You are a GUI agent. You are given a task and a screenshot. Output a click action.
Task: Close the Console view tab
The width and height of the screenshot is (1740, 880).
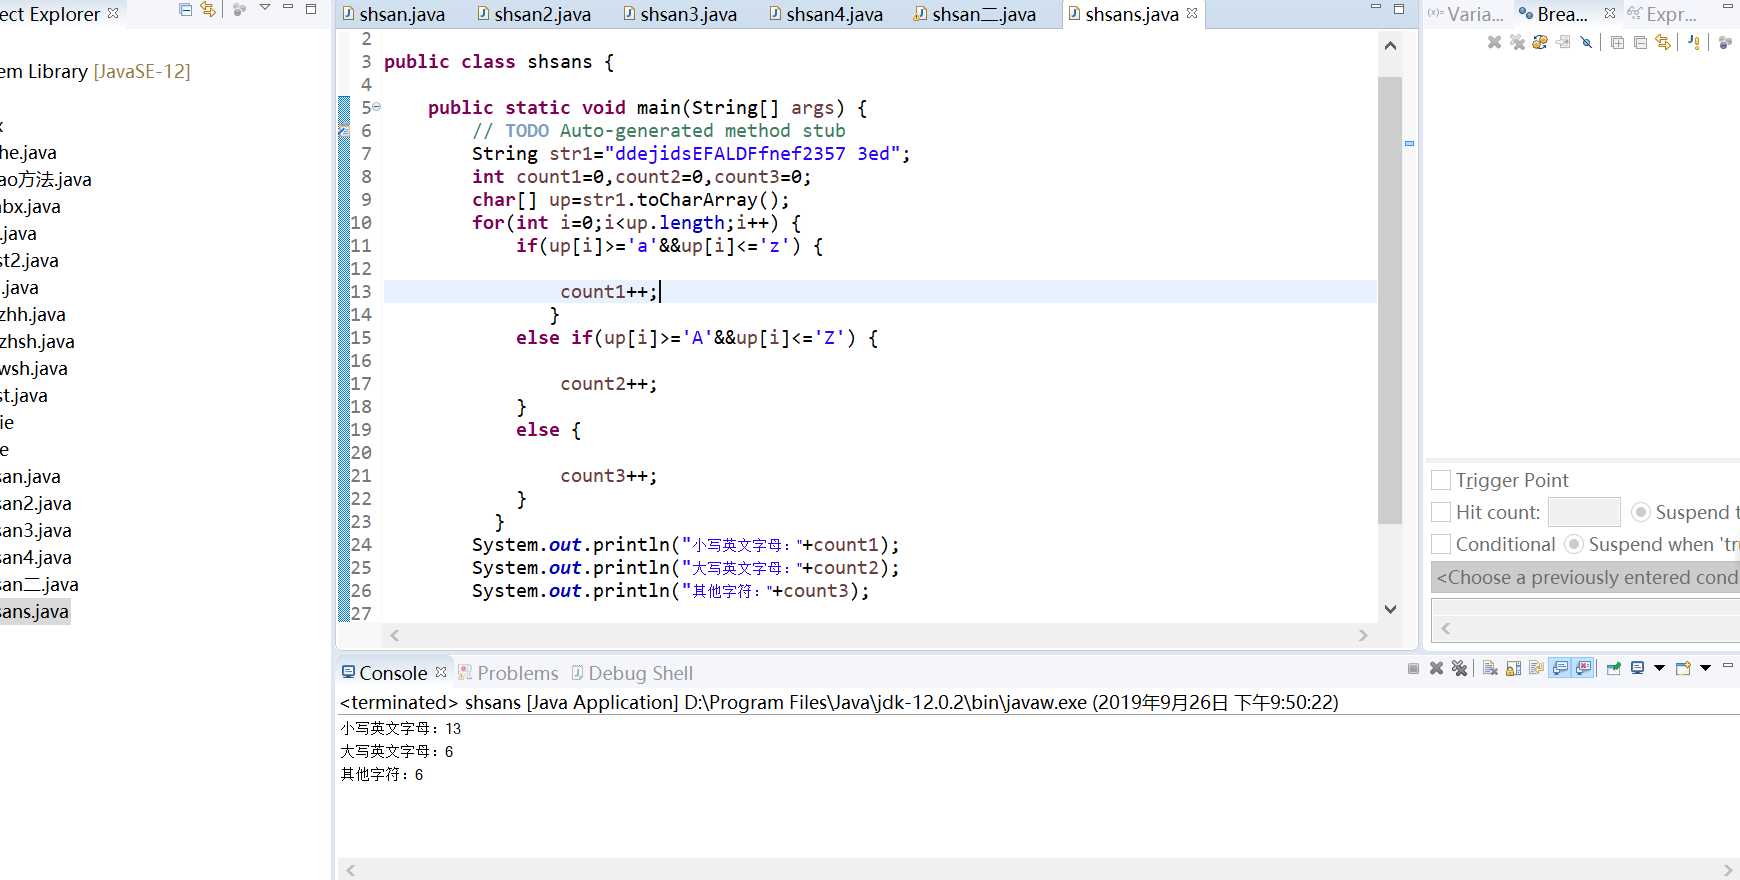coord(441,672)
